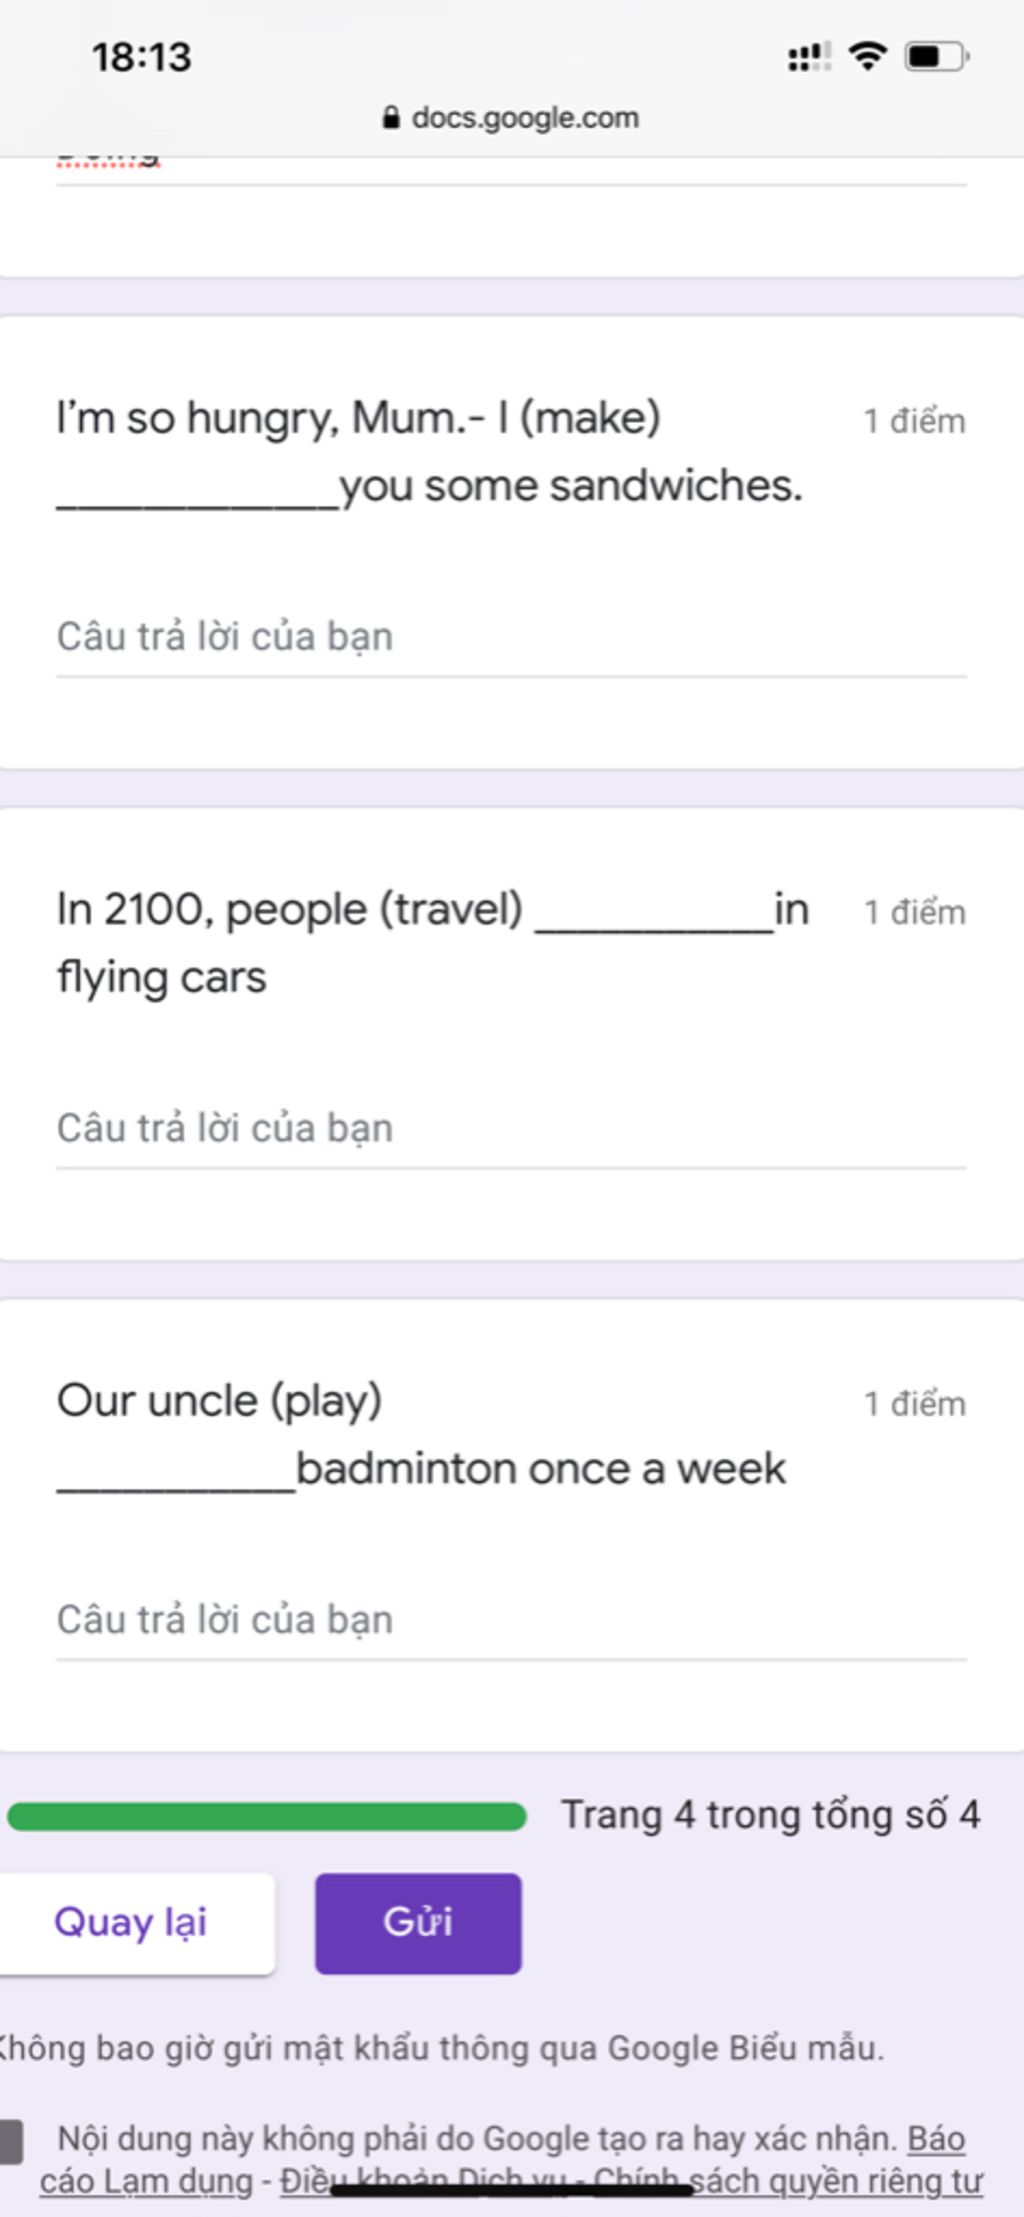The image size is (1024, 2217).
Task: Tap the cellular signal icon
Action: point(809,57)
